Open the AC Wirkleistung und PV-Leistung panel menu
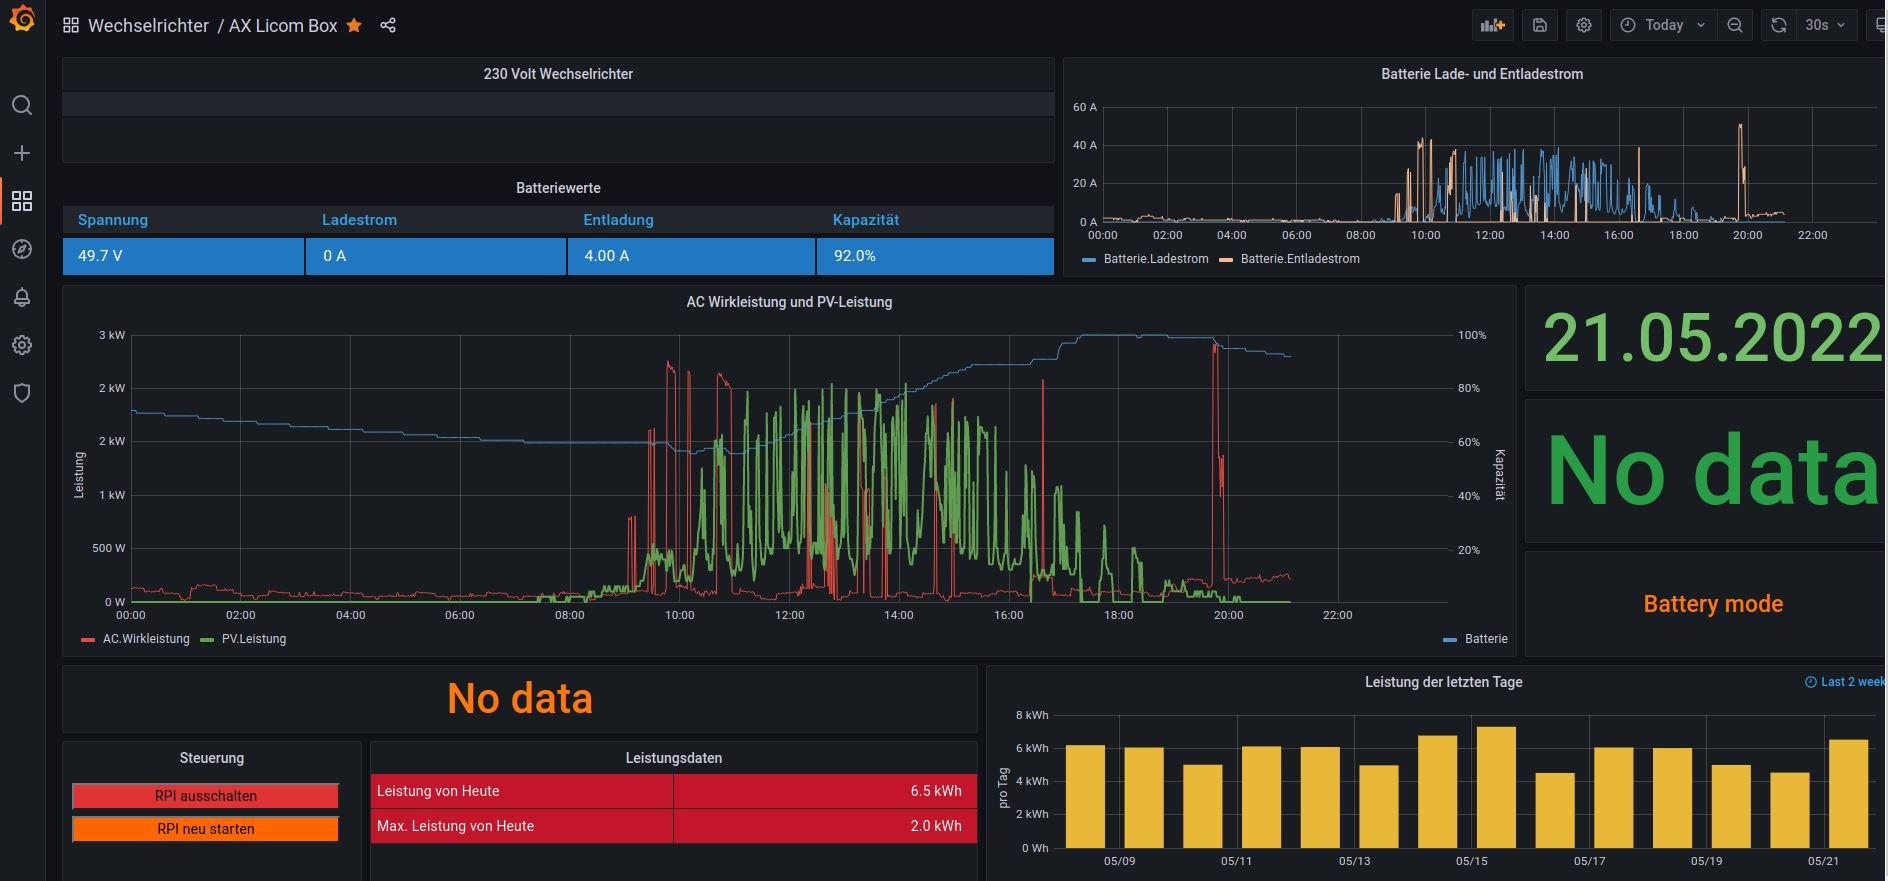 (788, 302)
